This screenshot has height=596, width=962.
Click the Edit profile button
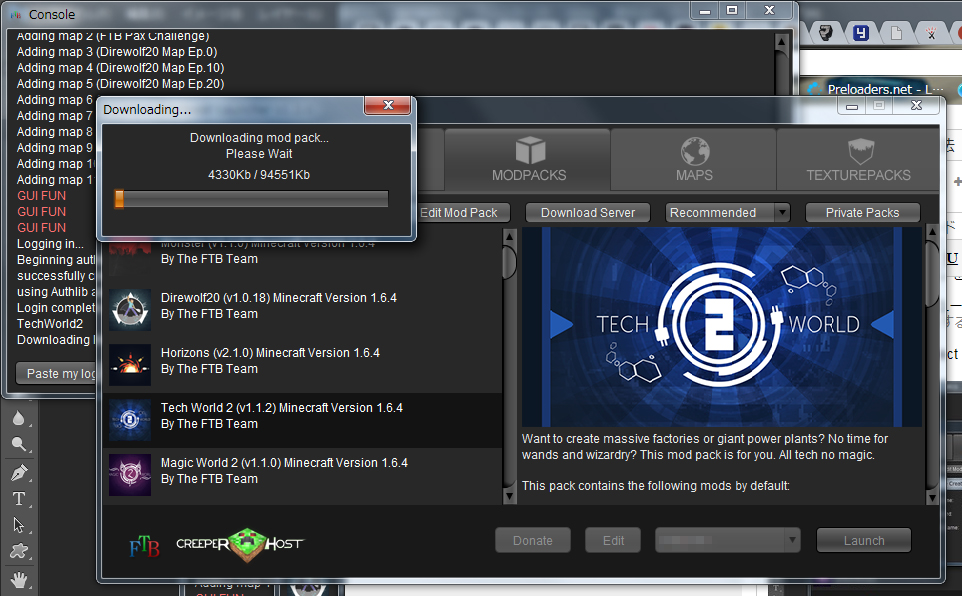(613, 541)
